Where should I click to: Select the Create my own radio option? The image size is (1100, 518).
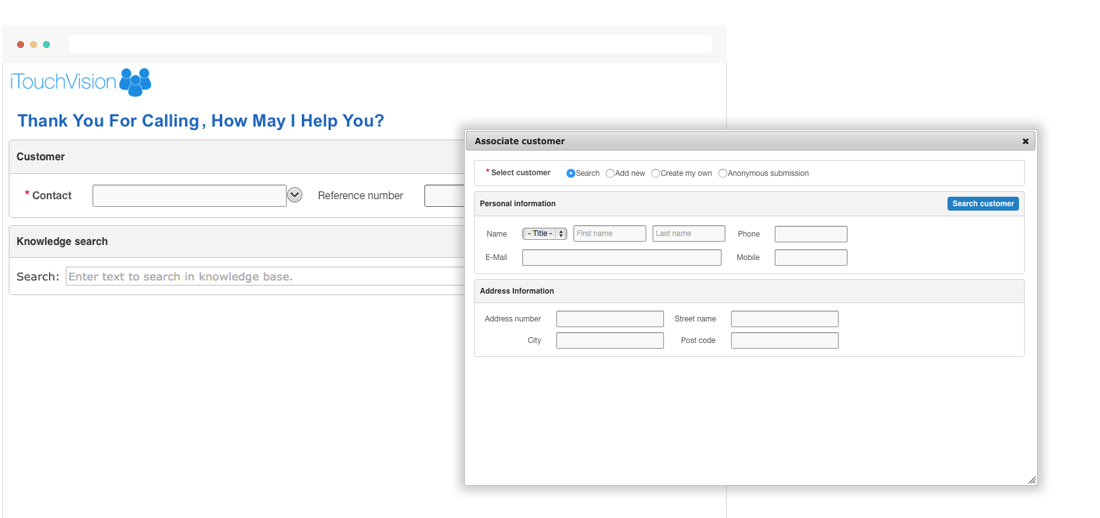(x=655, y=173)
